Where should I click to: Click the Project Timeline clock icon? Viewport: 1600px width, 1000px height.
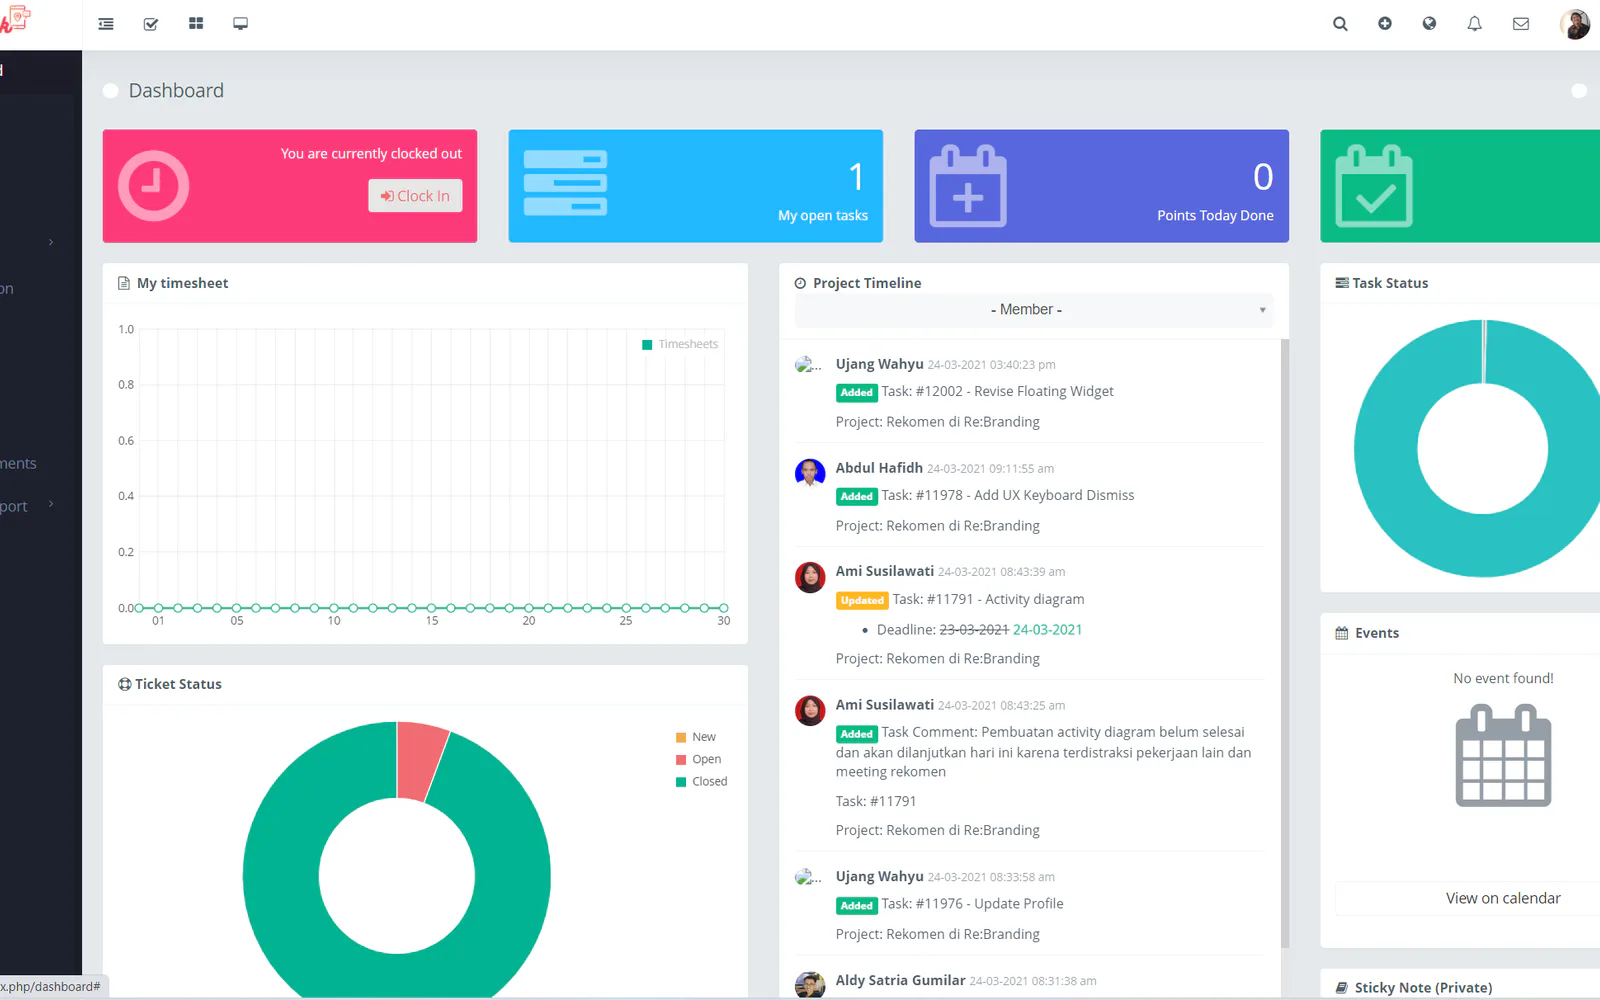(x=800, y=283)
